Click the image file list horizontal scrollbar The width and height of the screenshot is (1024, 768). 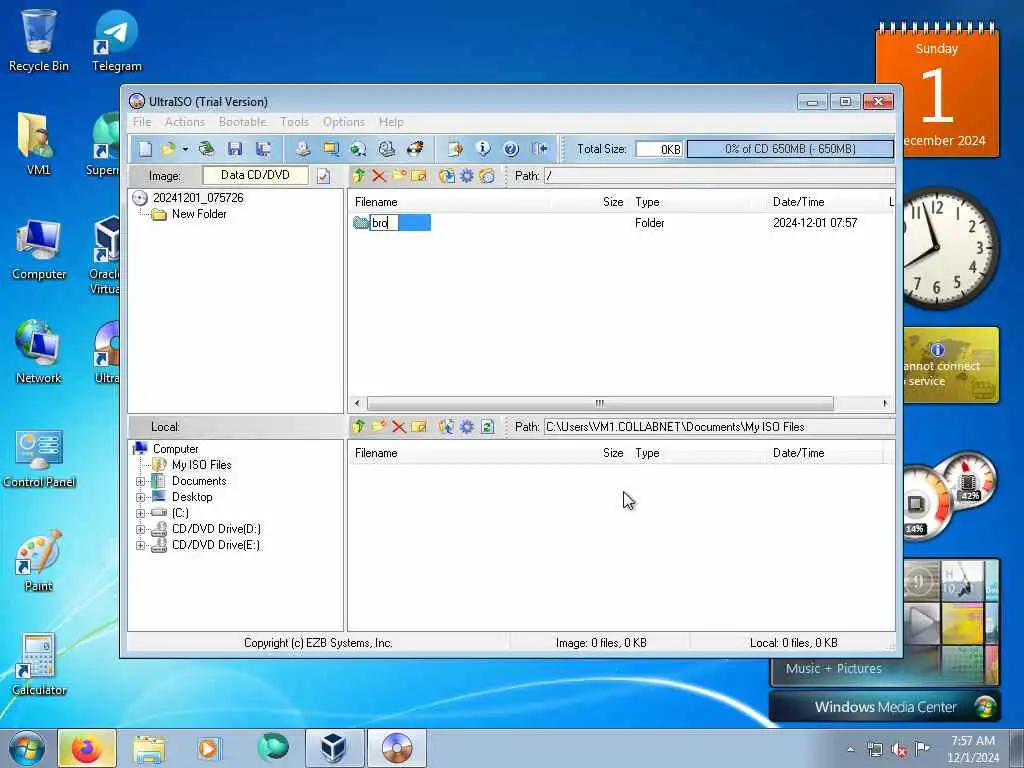point(600,403)
